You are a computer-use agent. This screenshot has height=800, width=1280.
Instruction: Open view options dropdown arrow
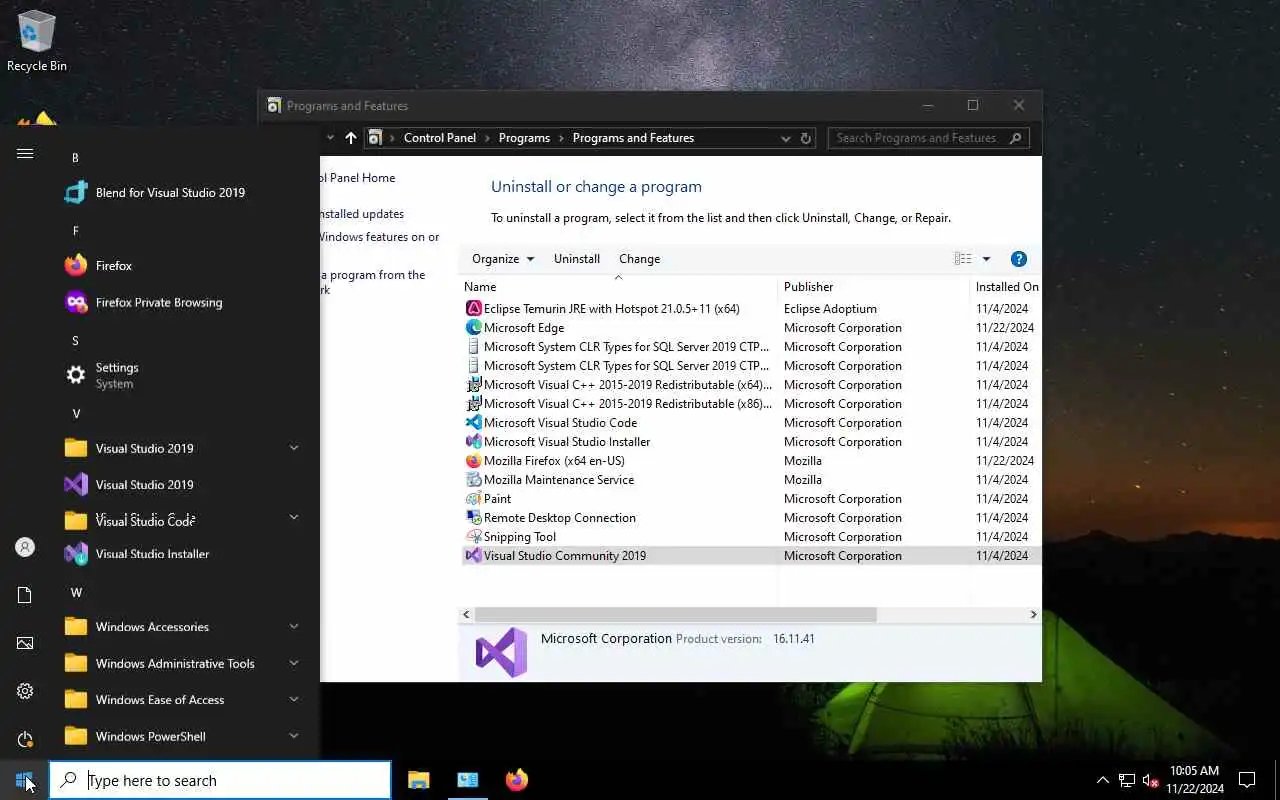pyautogui.click(x=986, y=259)
